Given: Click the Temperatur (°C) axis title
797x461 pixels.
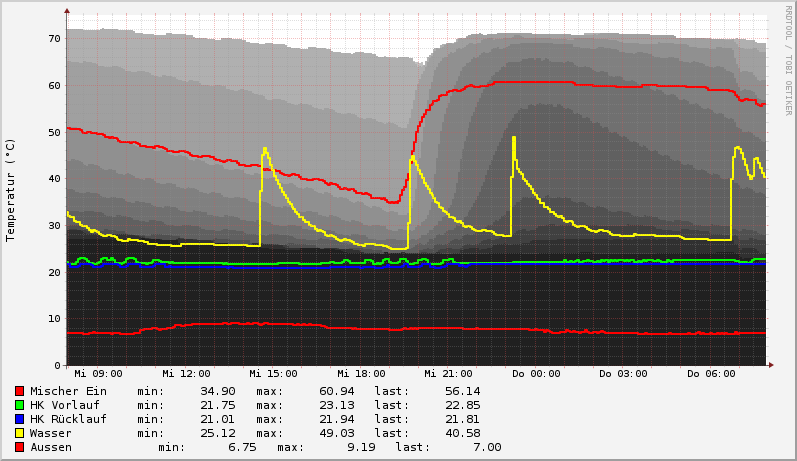Looking at the screenshot, I should tap(11, 190).
